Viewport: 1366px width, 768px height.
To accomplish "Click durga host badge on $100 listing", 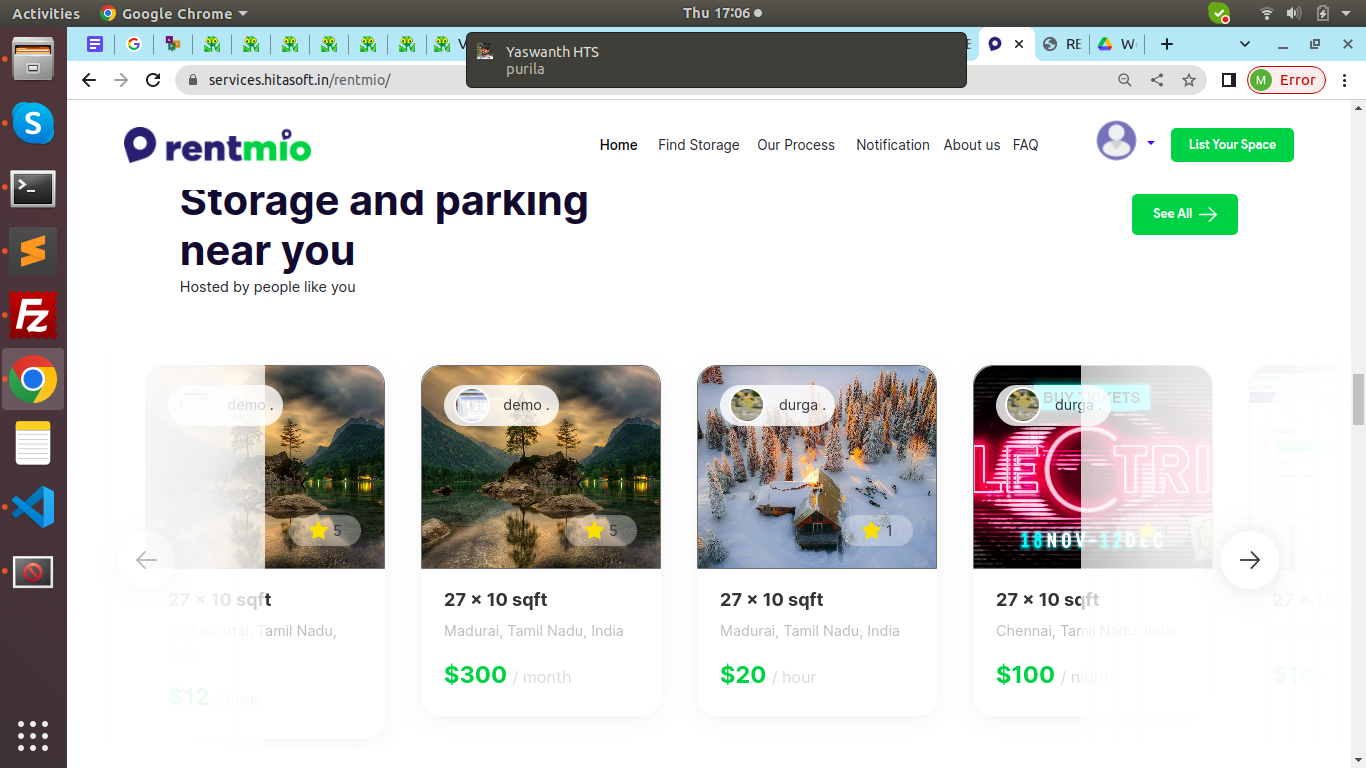I will 1053,405.
